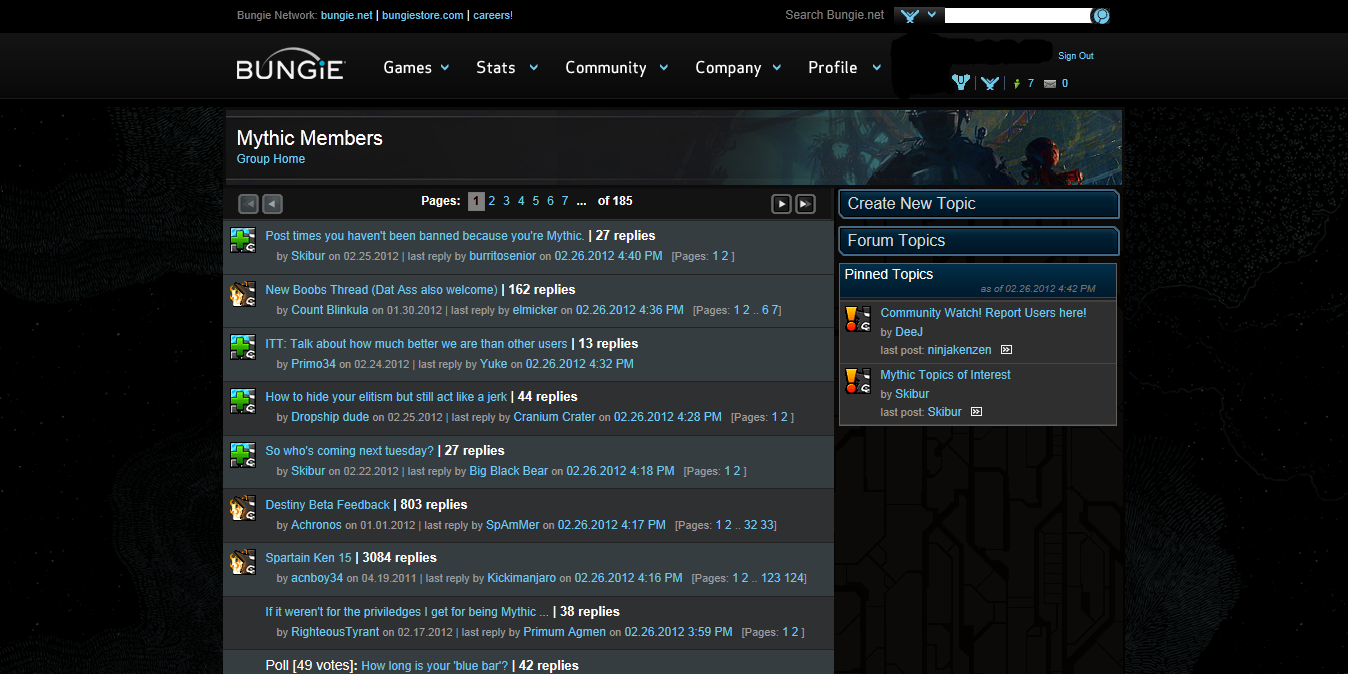Screen dimensions: 1348x674
Task: Open page 33 of Destiny Beta Feedback
Action: coord(767,525)
